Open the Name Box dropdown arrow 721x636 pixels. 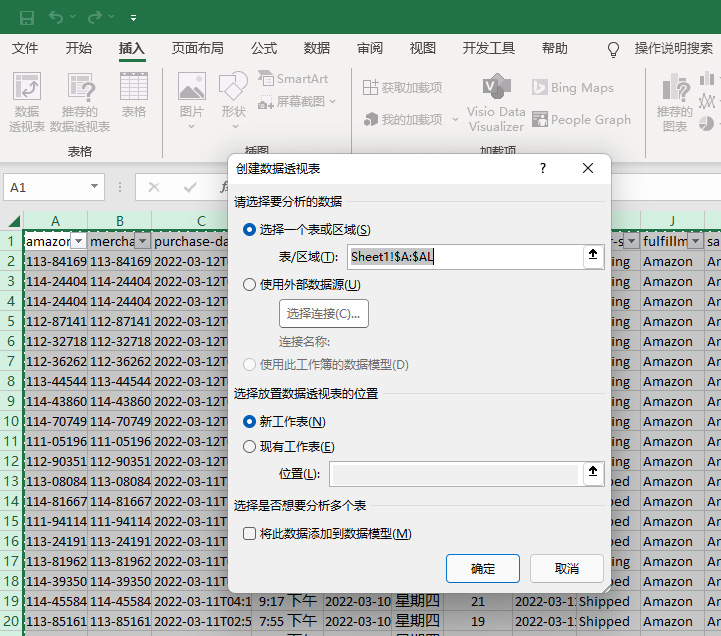[94, 187]
